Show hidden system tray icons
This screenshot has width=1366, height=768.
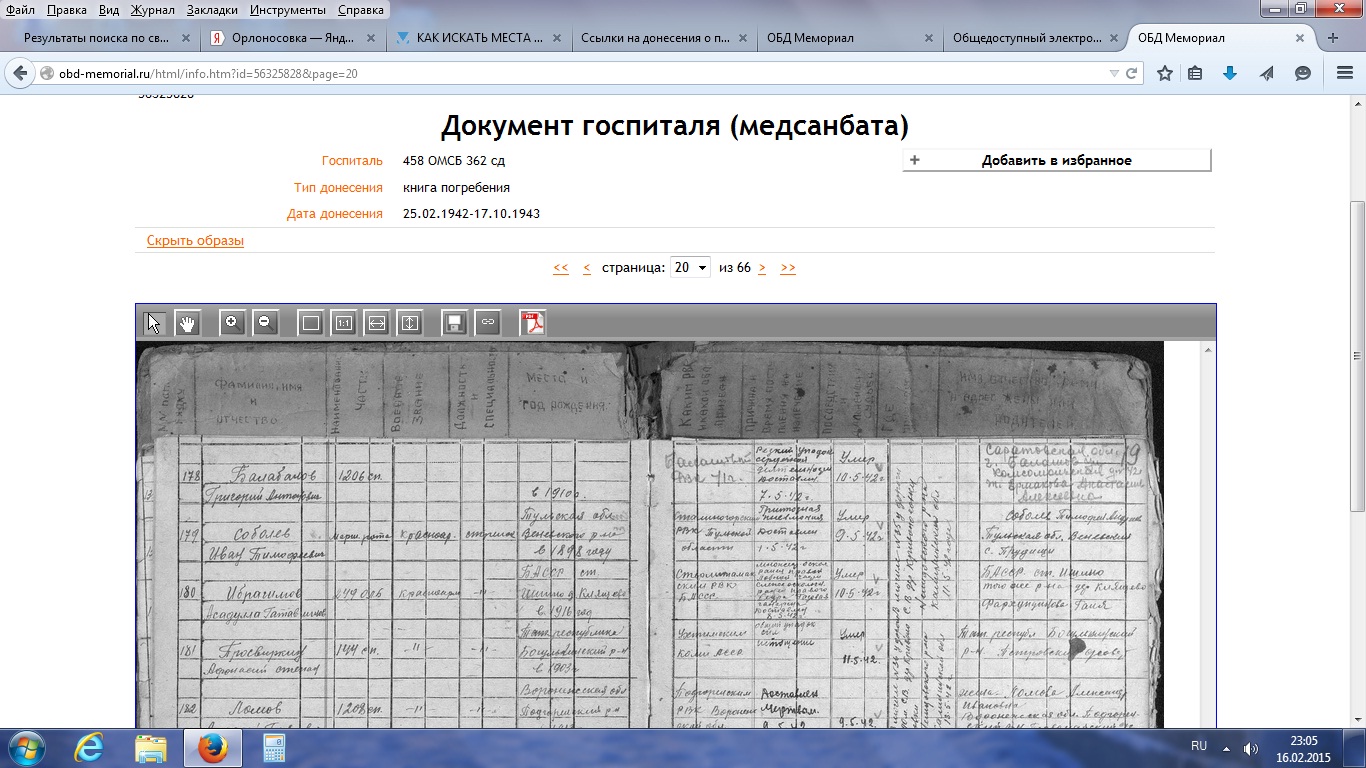(x=1226, y=748)
